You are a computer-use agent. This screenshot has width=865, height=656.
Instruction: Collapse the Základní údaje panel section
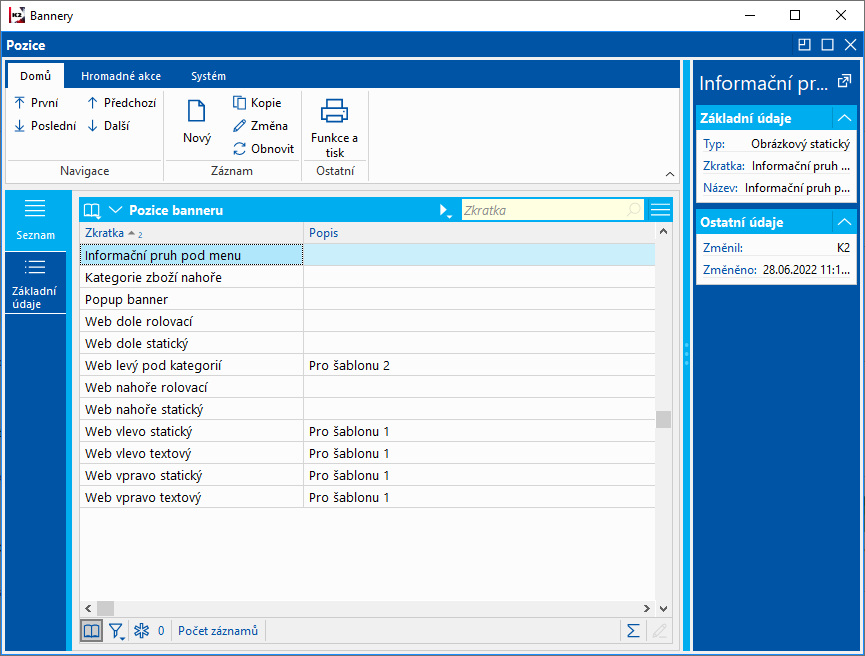[844, 118]
